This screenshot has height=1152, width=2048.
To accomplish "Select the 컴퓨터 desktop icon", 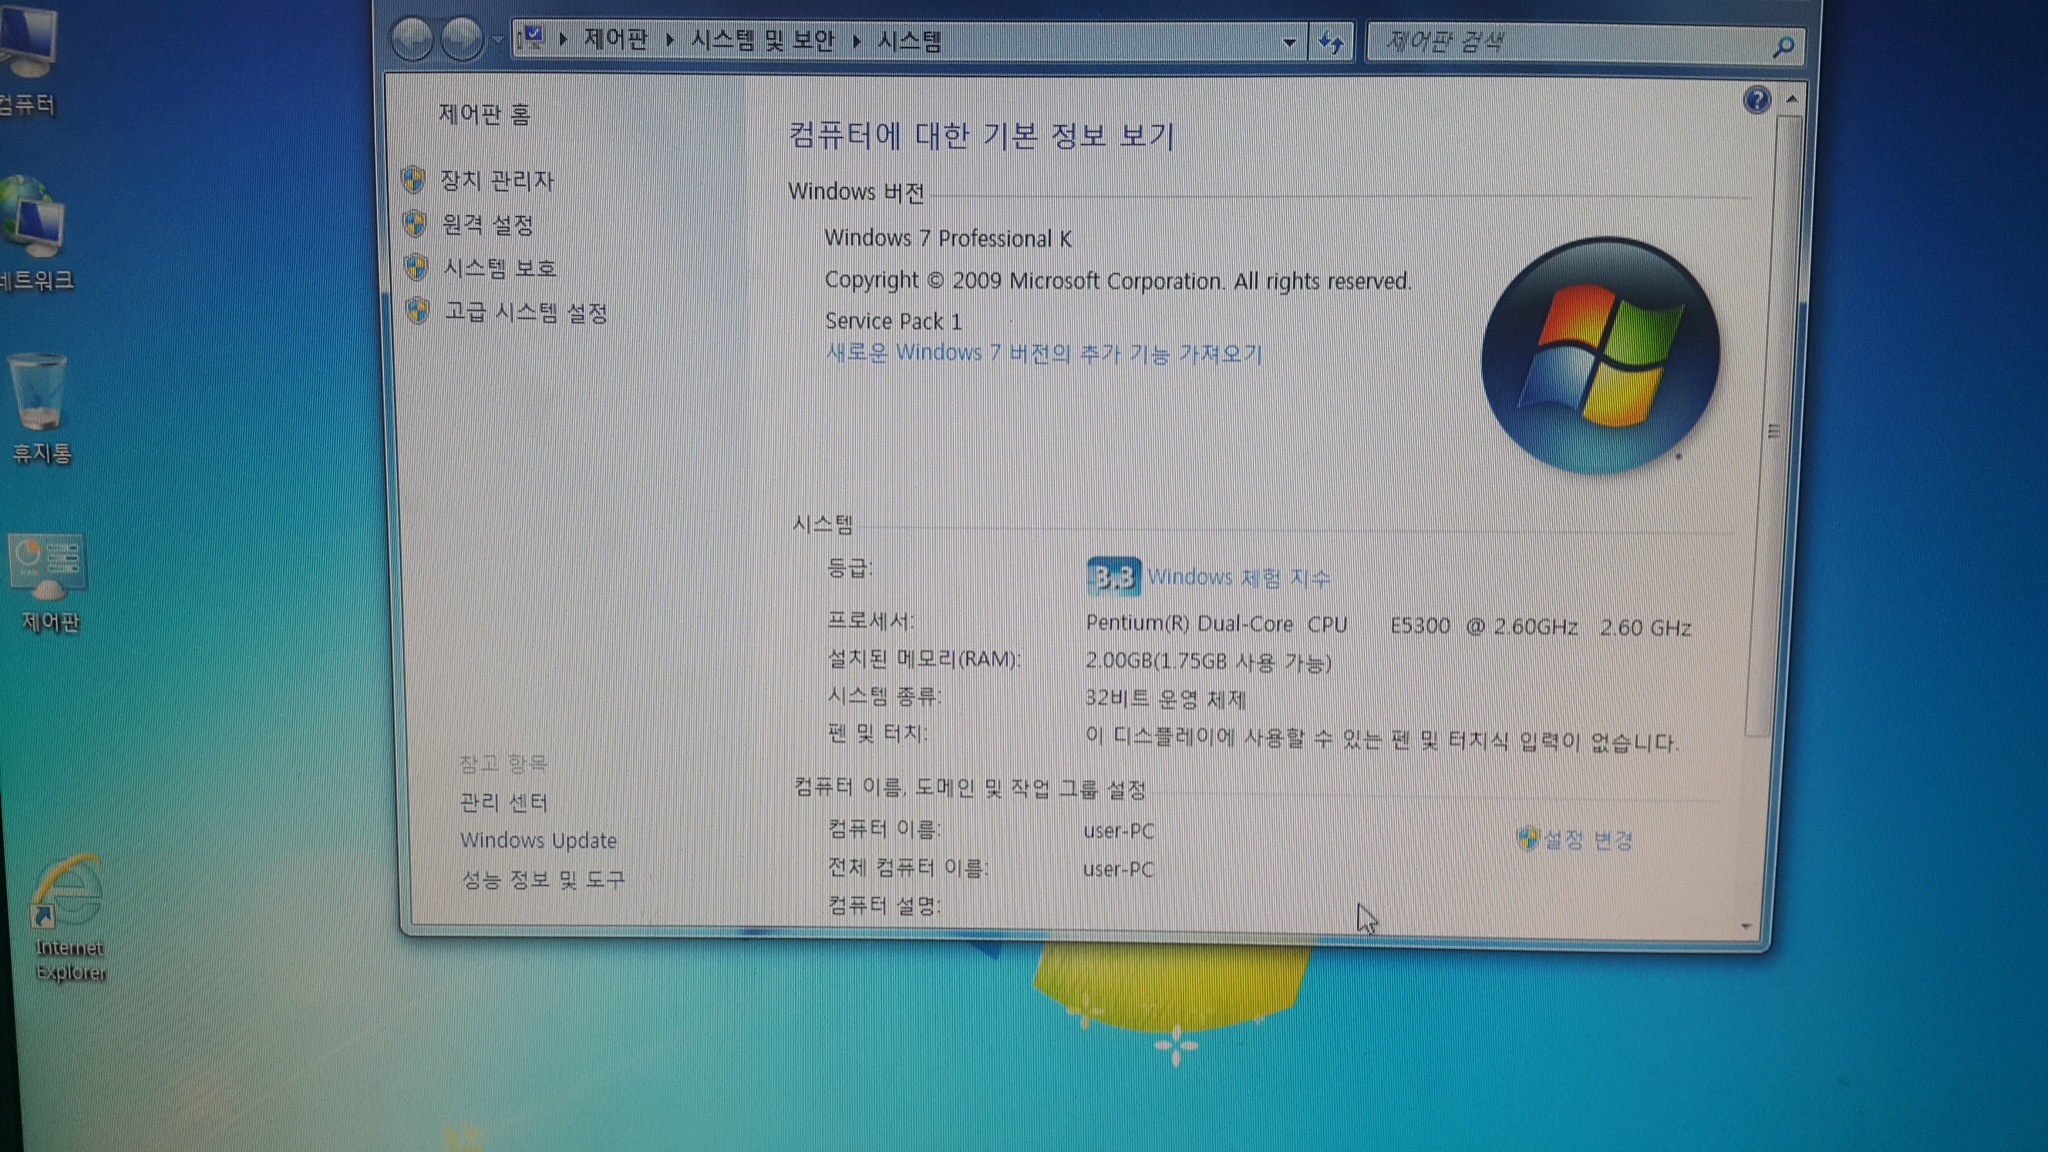I will point(27,60).
